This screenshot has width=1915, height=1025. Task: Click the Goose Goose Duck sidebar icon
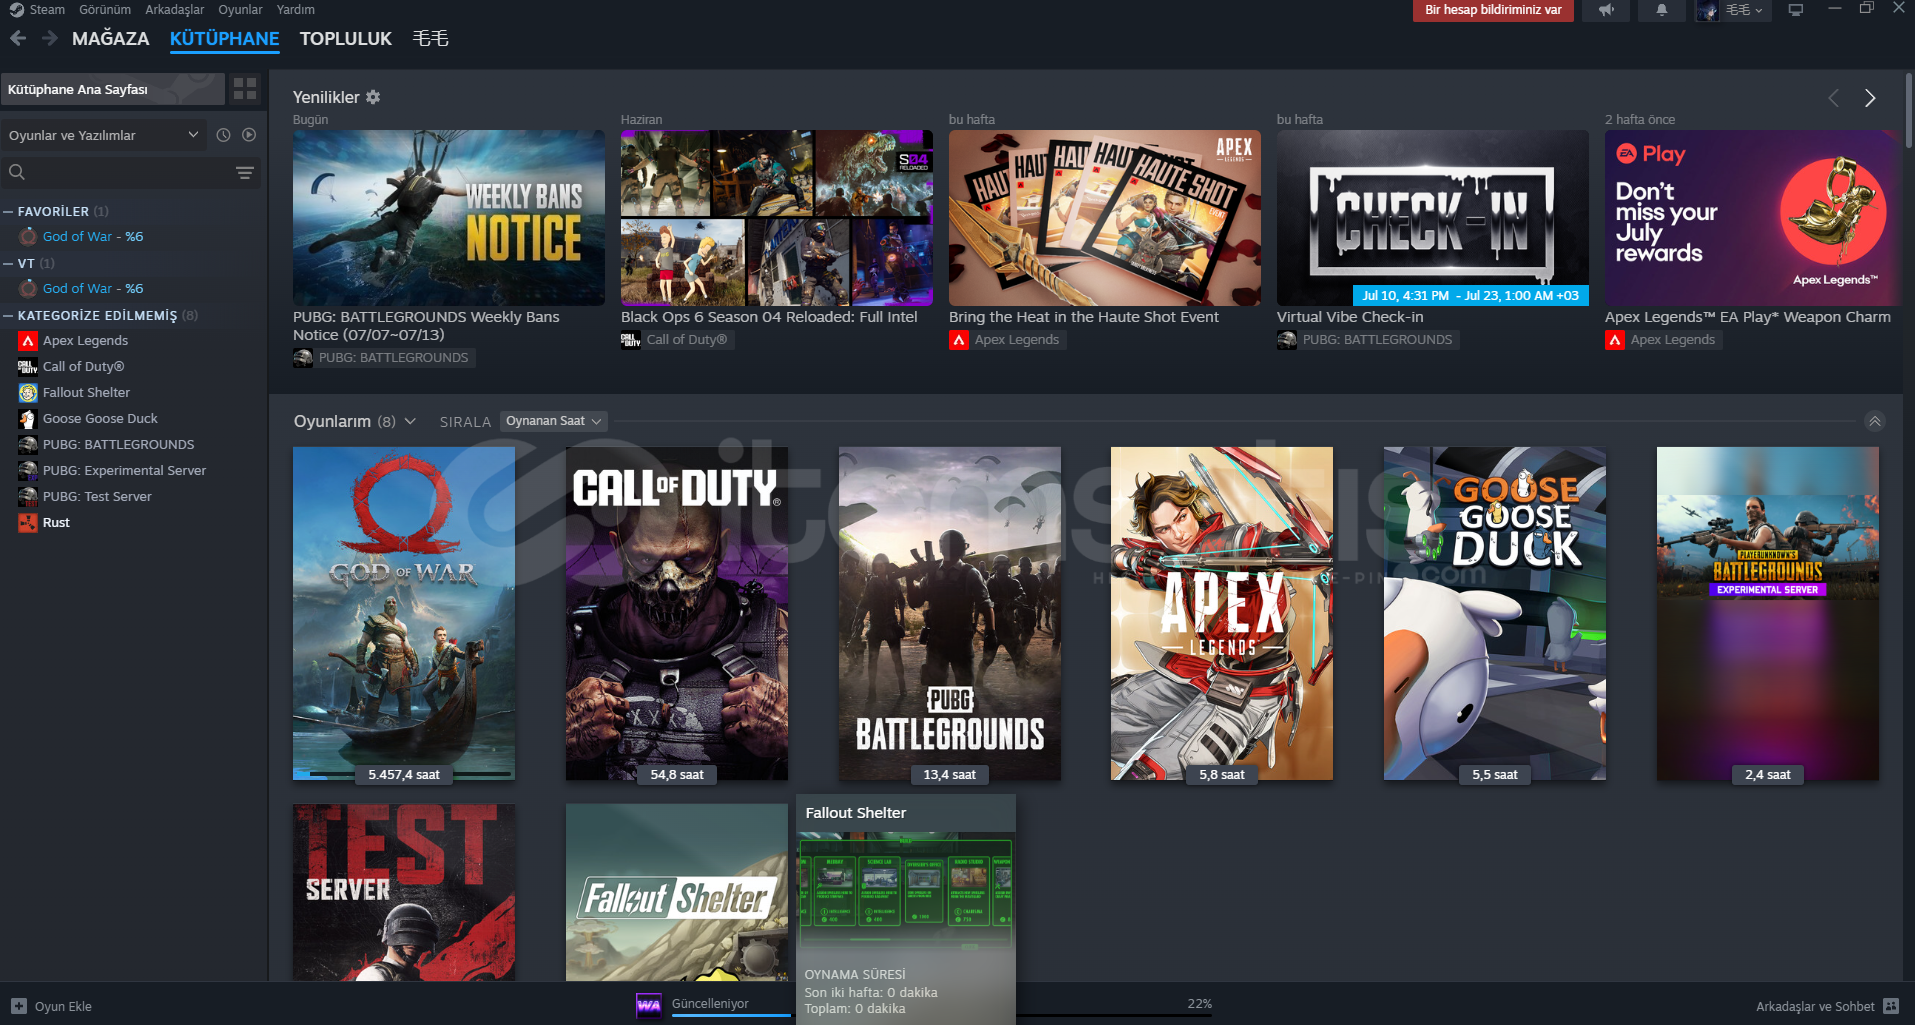[x=28, y=419]
